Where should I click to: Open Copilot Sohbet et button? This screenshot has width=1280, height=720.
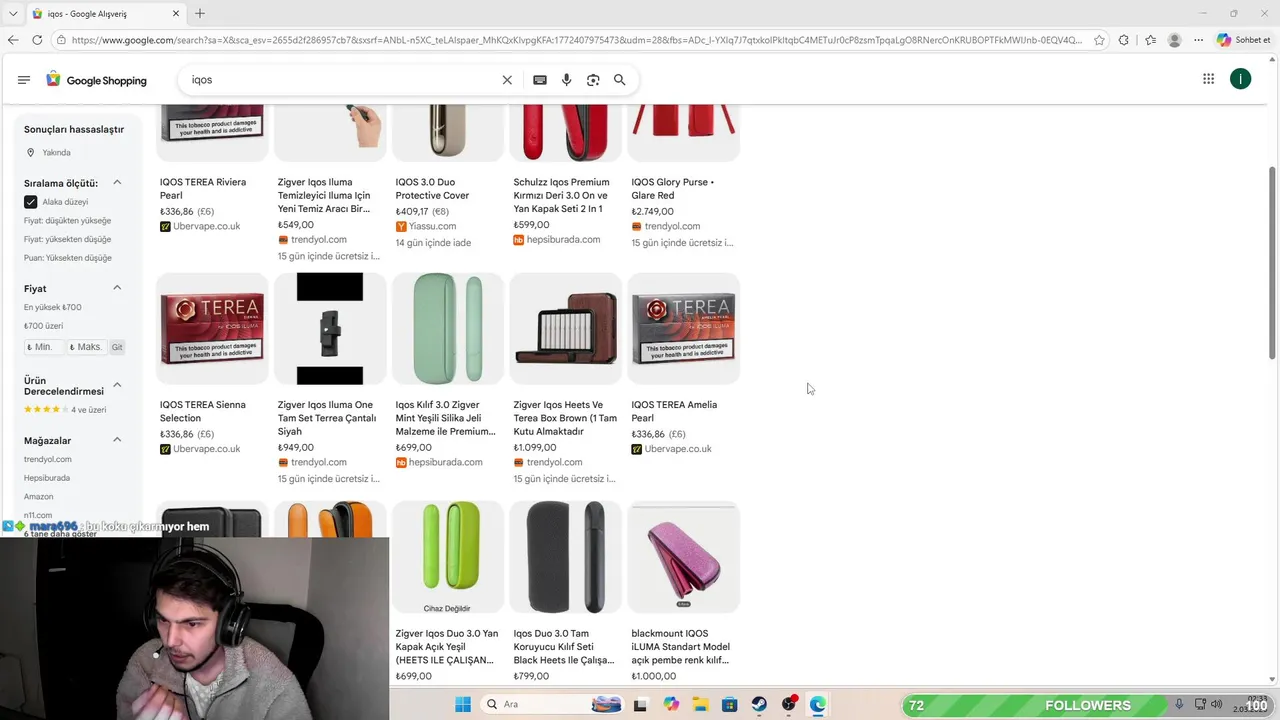(x=1244, y=40)
